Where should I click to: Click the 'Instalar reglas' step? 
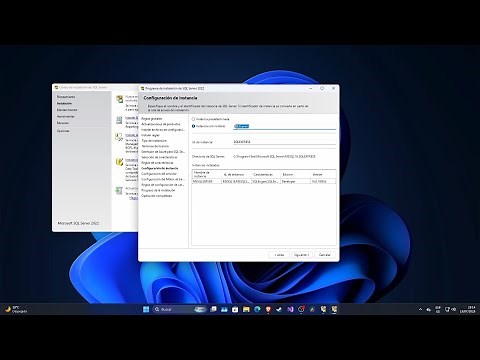pyautogui.click(x=150, y=135)
